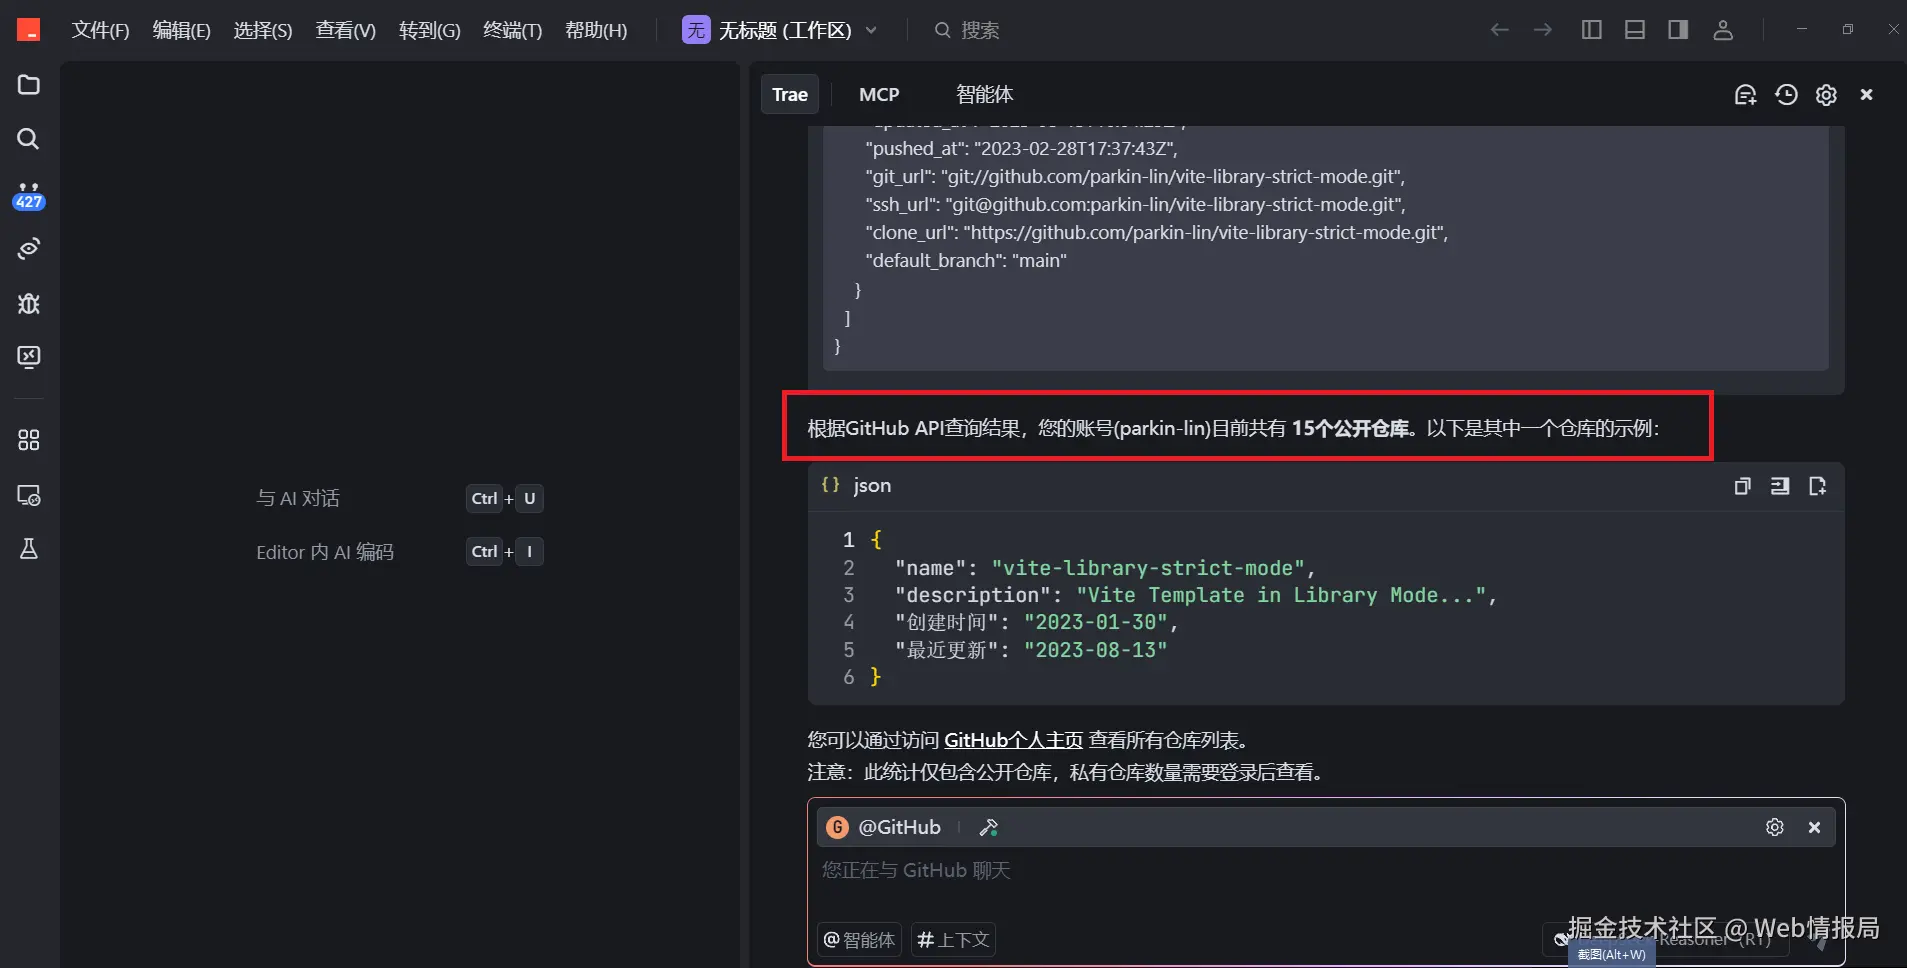Open Search from the activity bar
This screenshot has width=1907, height=968.
coord(27,139)
